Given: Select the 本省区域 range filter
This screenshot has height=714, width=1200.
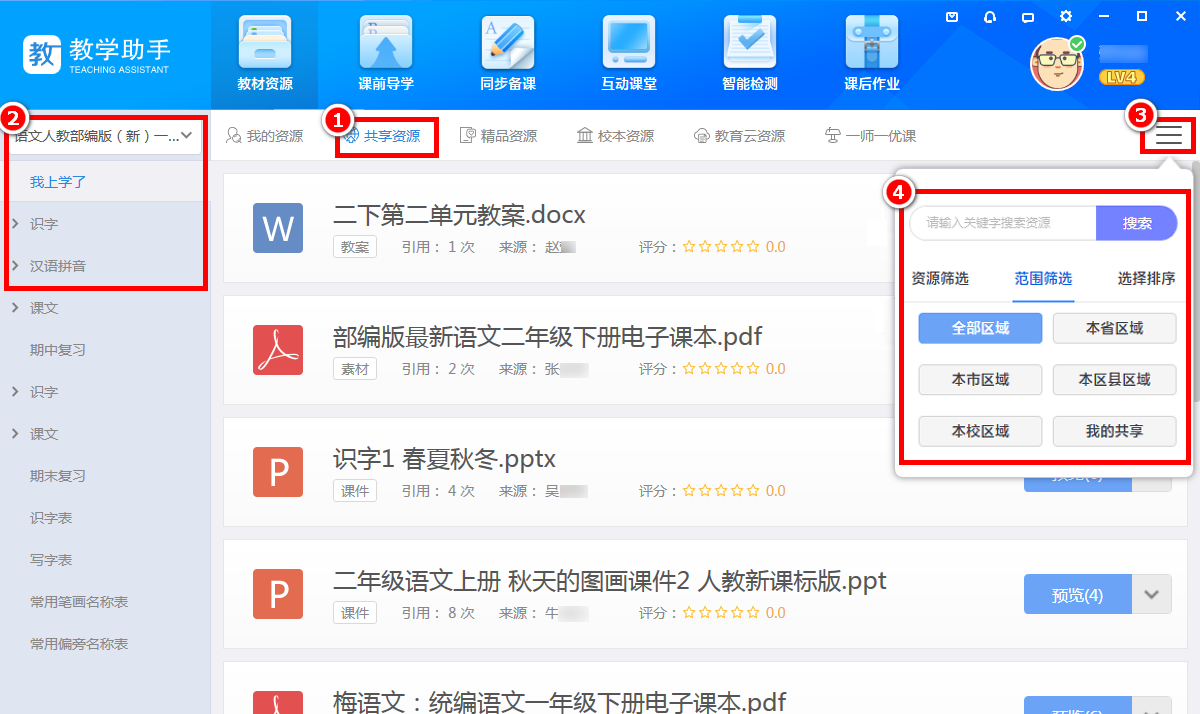Looking at the screenshot, I should click(1114, 328).
